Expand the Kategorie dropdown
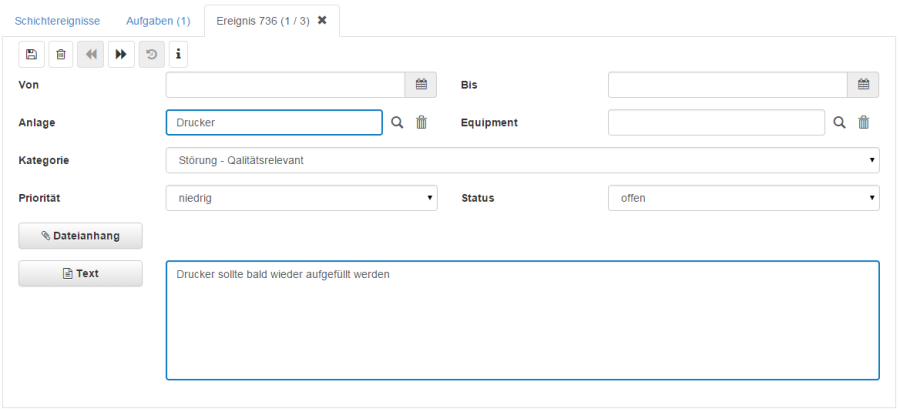900x412 pixels. 522,160
